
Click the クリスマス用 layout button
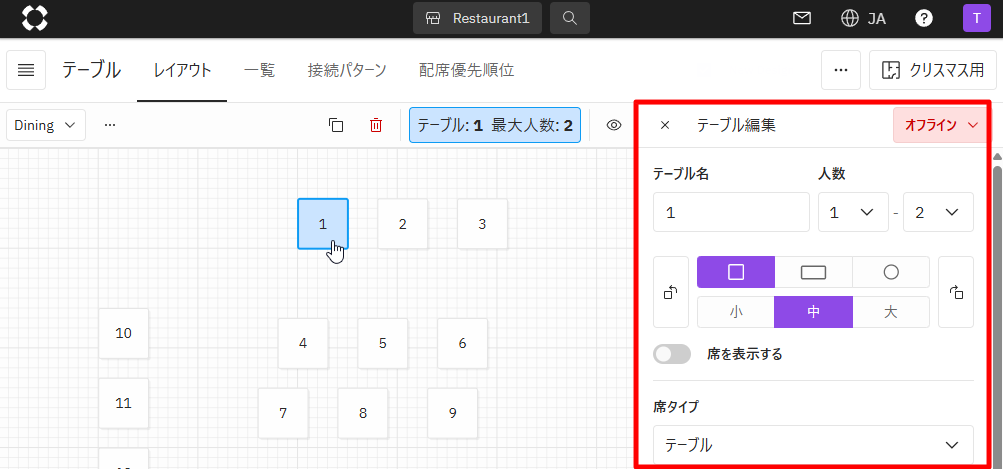click(933, 70)
